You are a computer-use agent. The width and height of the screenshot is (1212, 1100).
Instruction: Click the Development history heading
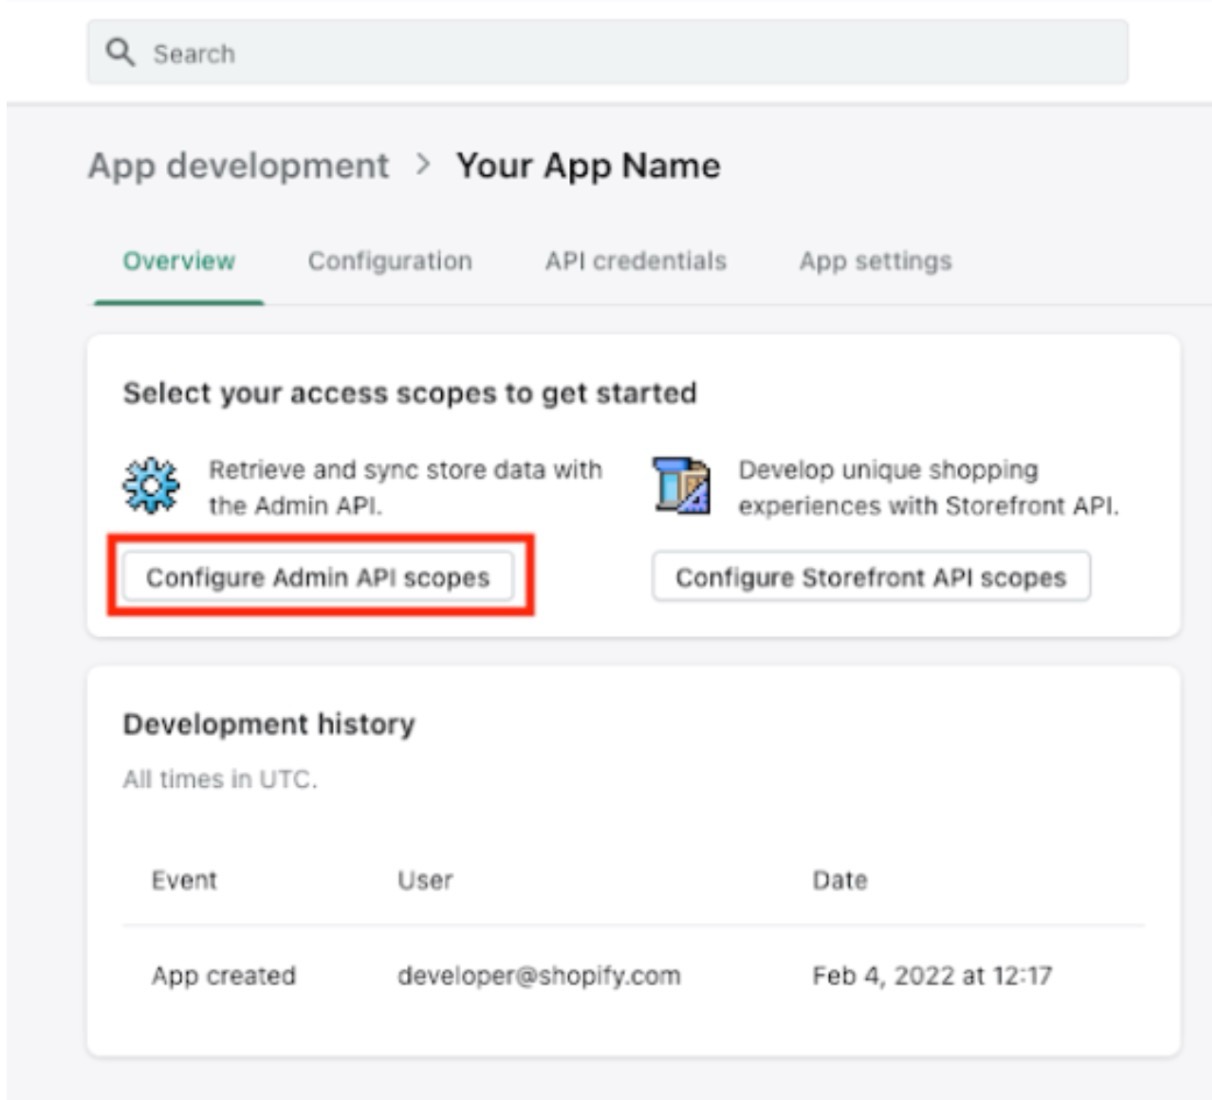(268, 724)
